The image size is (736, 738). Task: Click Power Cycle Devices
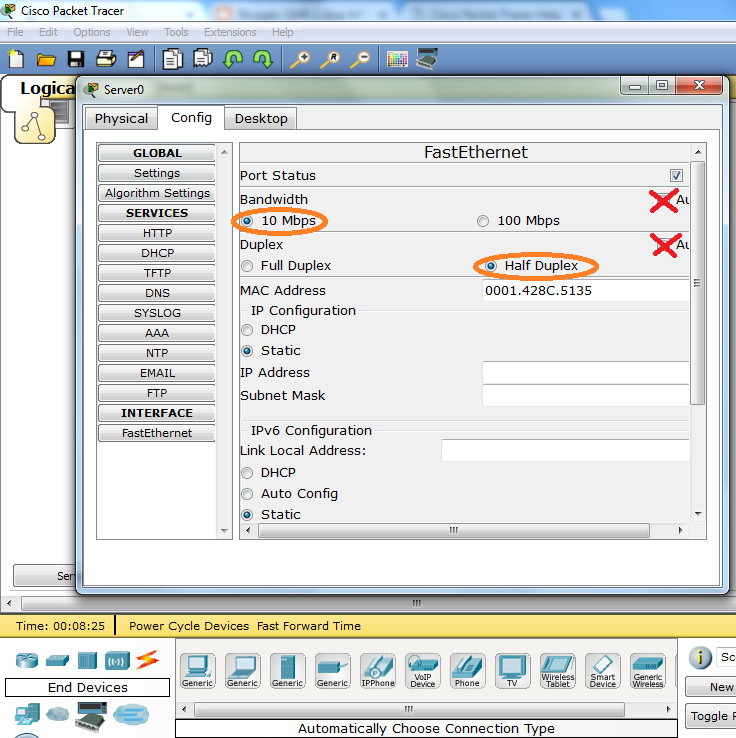pyautogui.click(x=189, y=626)
